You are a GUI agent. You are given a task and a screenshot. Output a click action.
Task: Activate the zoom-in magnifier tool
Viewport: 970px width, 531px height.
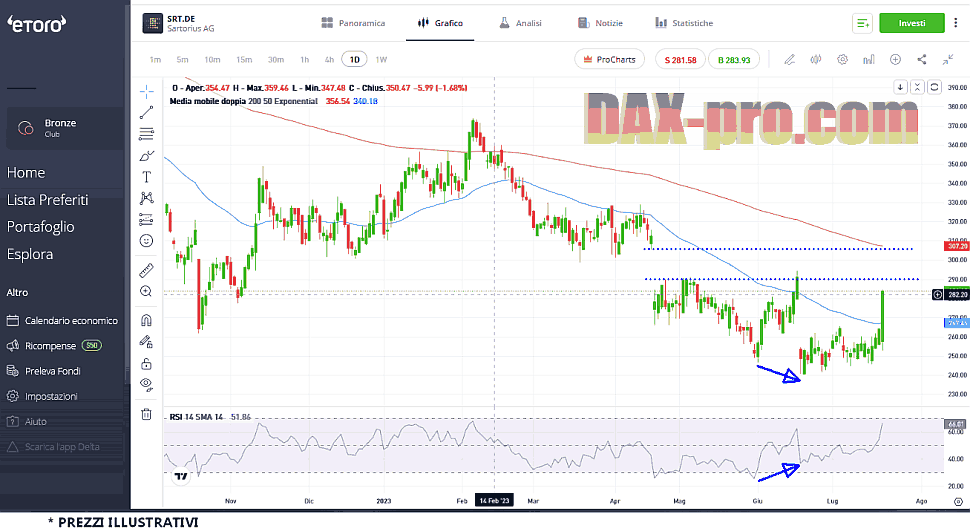coord(147,291)
